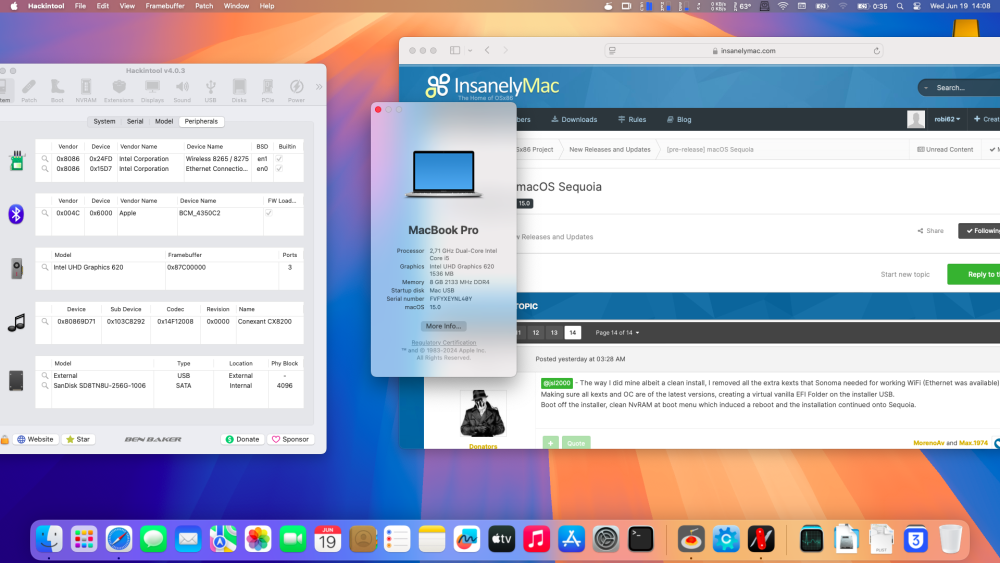The image size is (1000, 563).
Task: Expand Safari sidebar options chevron
Action: point(470,50)
